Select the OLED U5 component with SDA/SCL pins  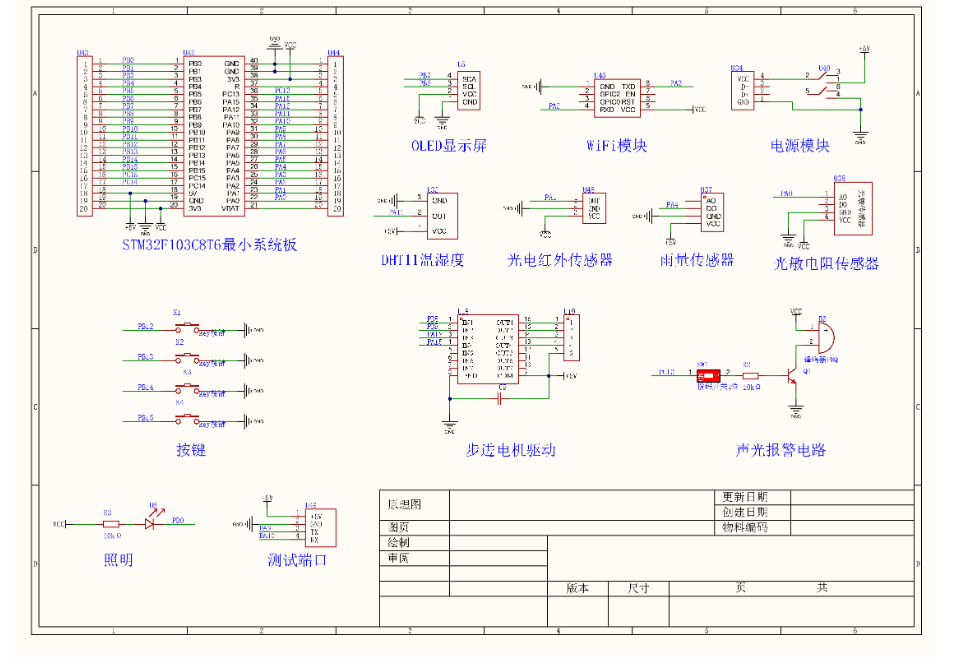[469, 91]
